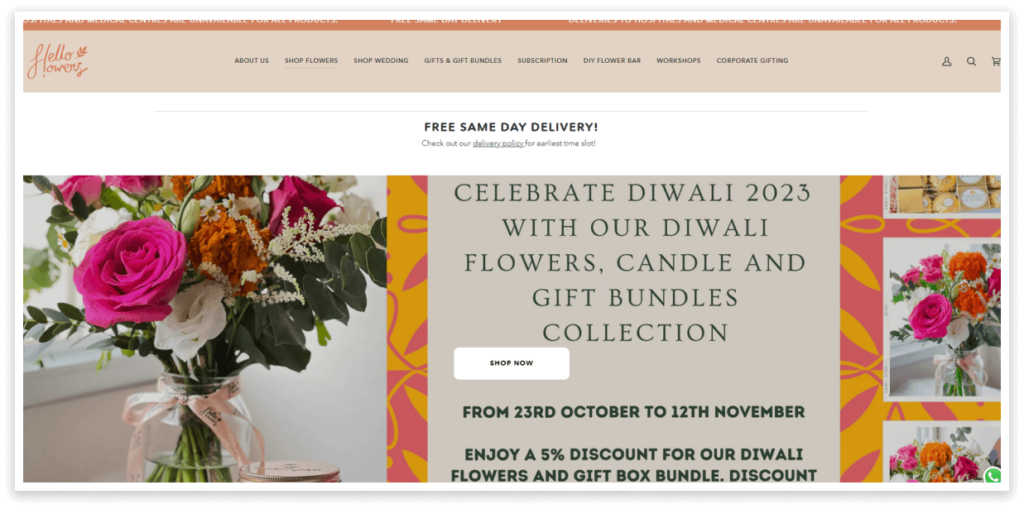Open the shopping cart icon
This screenshot has height=509, width=1024.
[996, 61]
